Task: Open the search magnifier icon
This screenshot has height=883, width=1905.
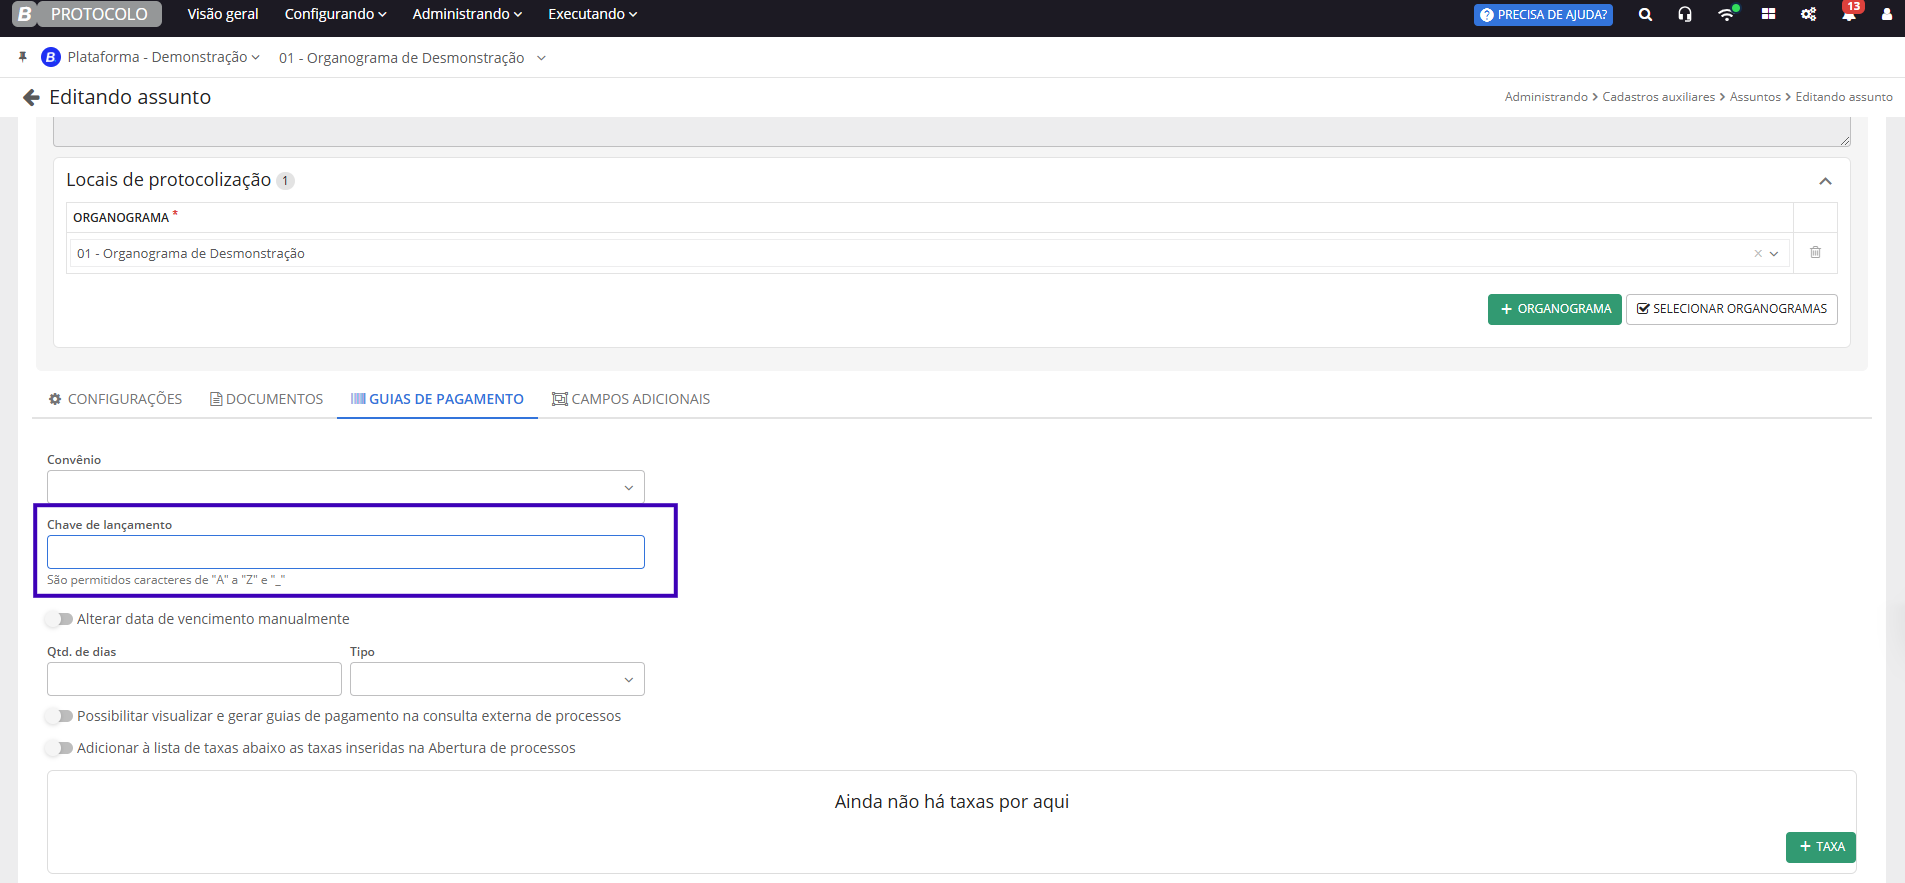Action: [1645, 14]
